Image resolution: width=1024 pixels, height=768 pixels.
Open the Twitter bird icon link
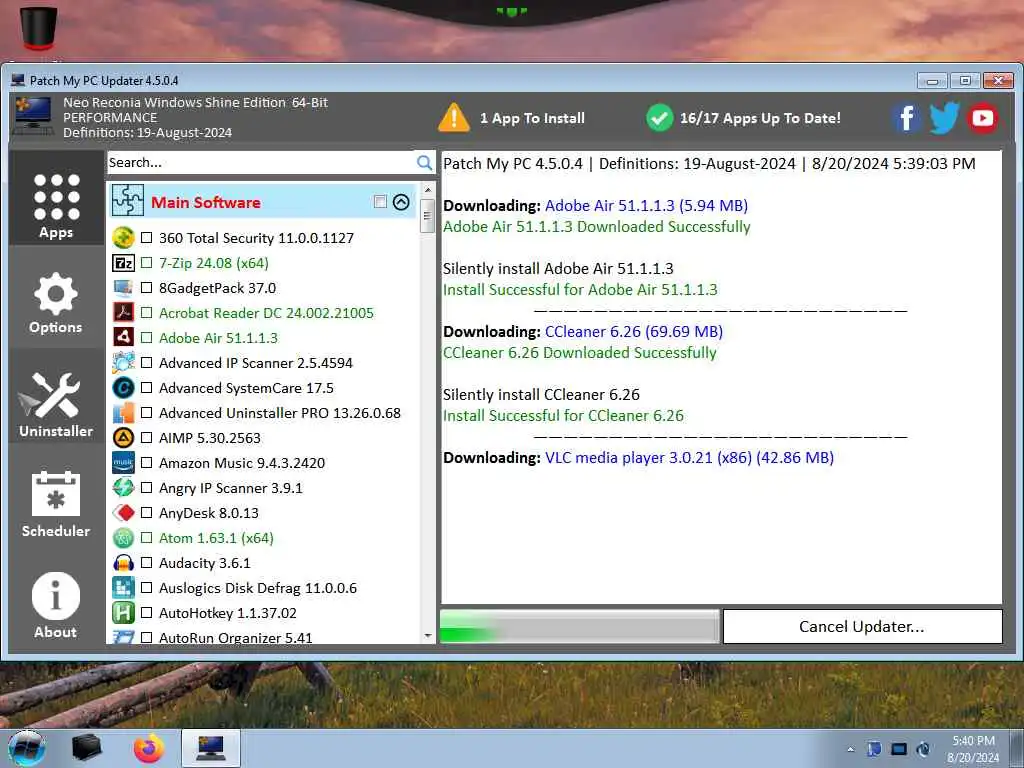coord(944,118)
